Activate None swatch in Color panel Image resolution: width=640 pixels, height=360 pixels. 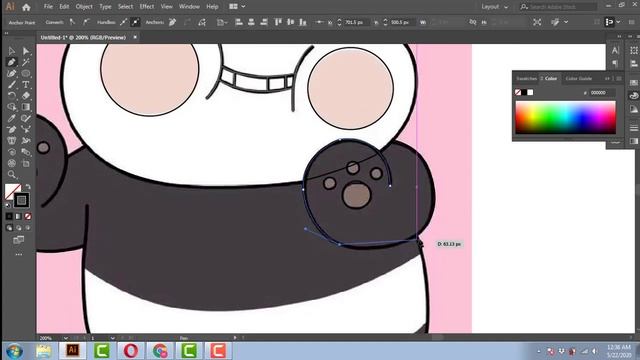[x=518, y=92]
